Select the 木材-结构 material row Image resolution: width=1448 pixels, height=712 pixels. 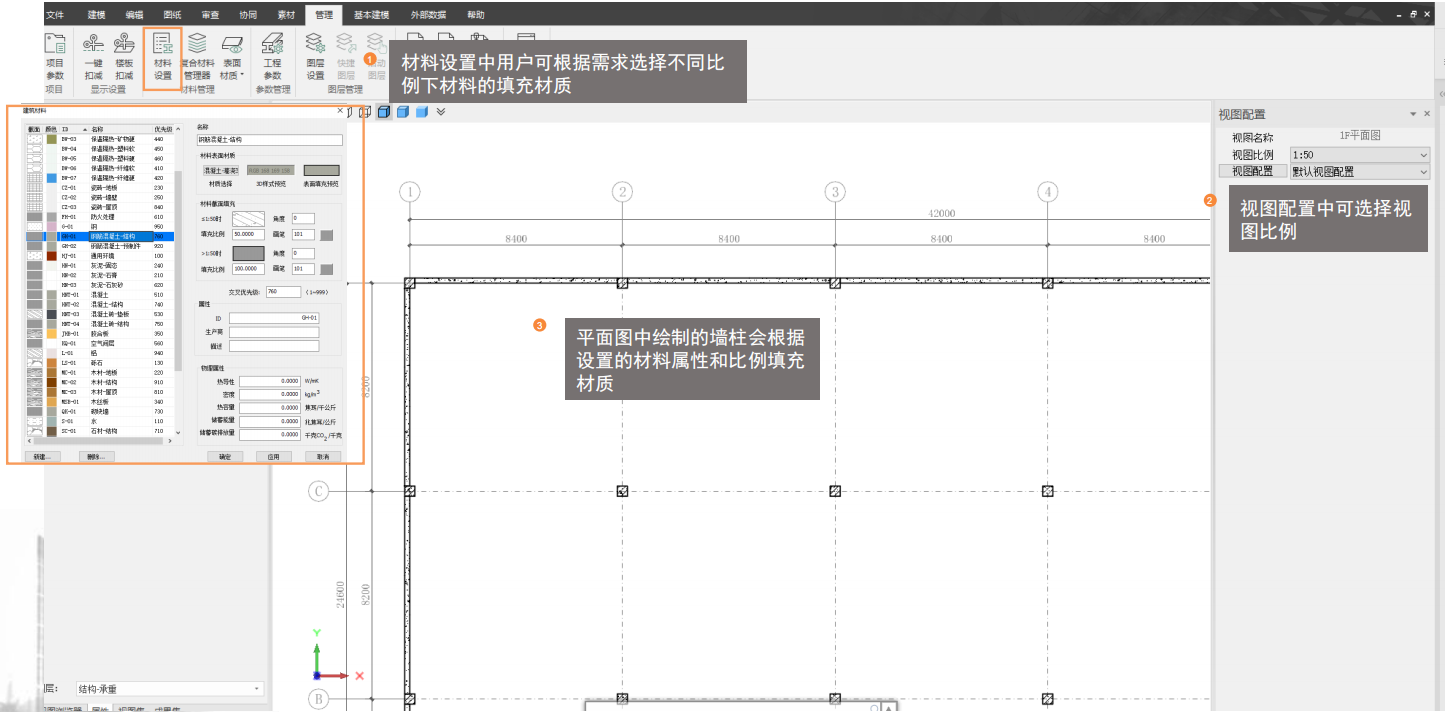100,382
